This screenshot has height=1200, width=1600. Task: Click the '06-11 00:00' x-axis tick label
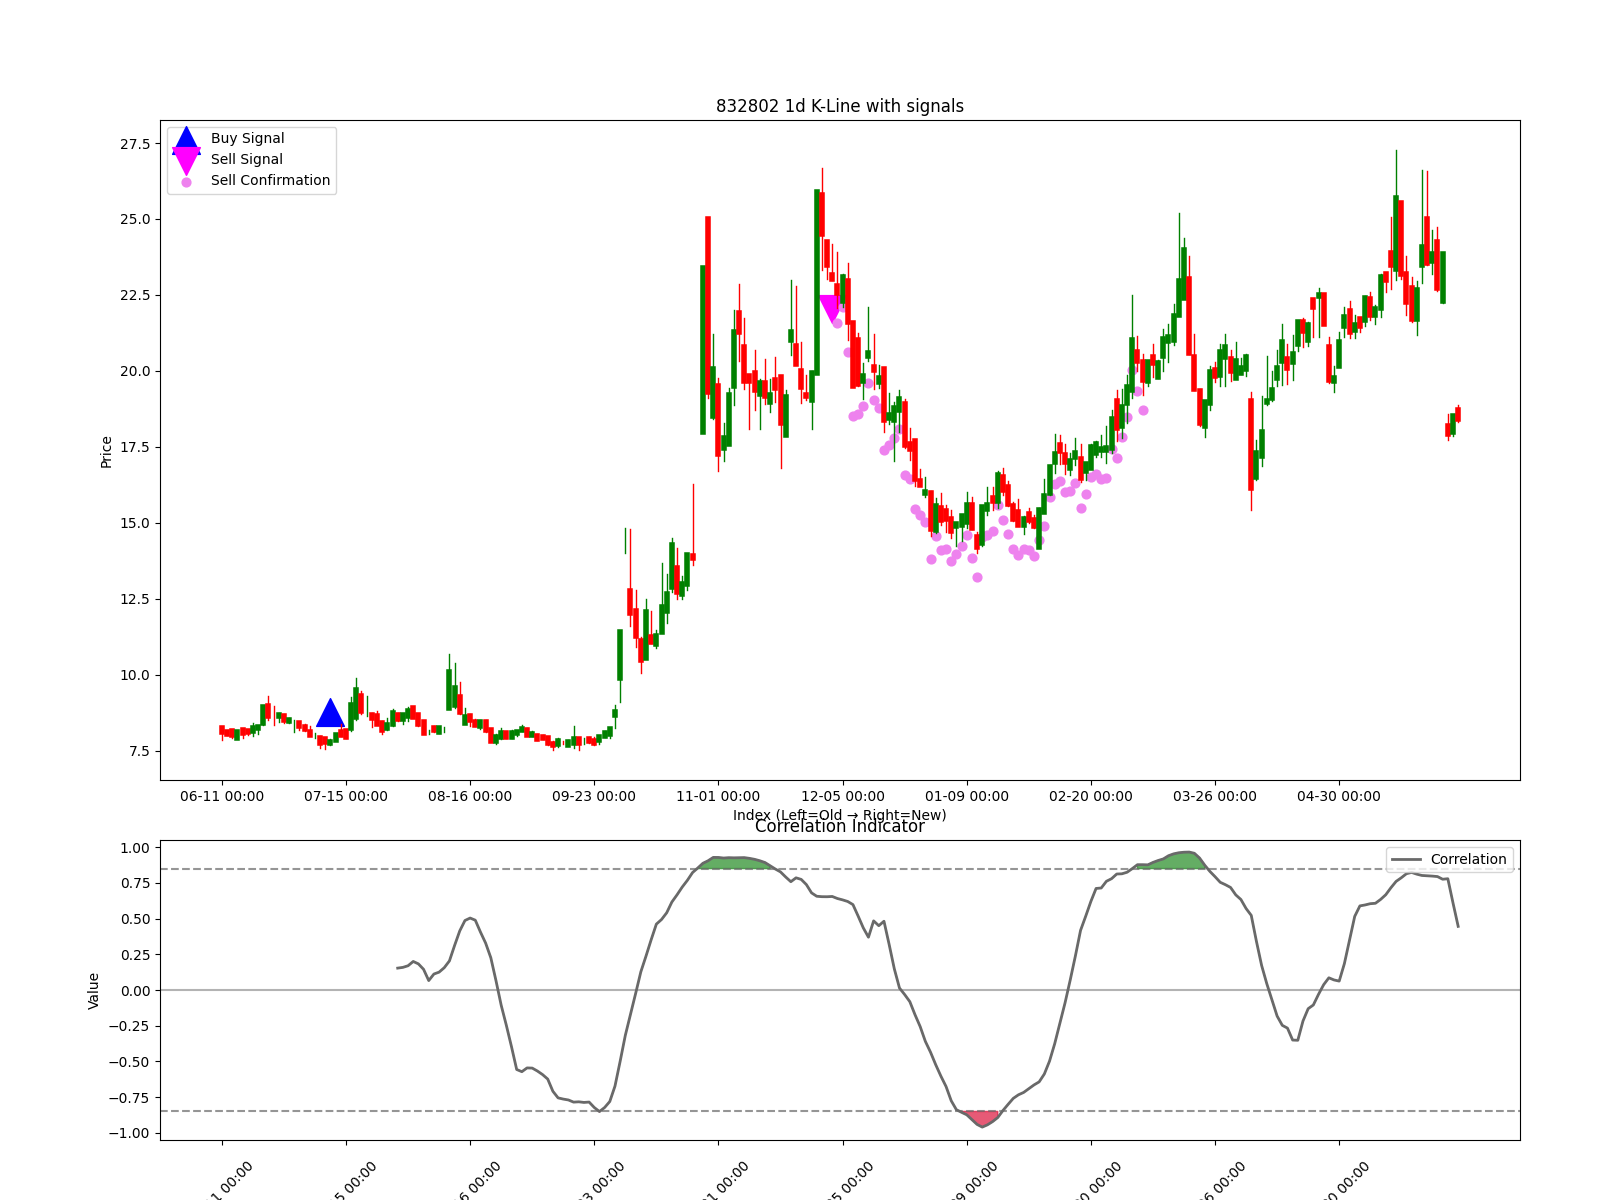point(222,797)
